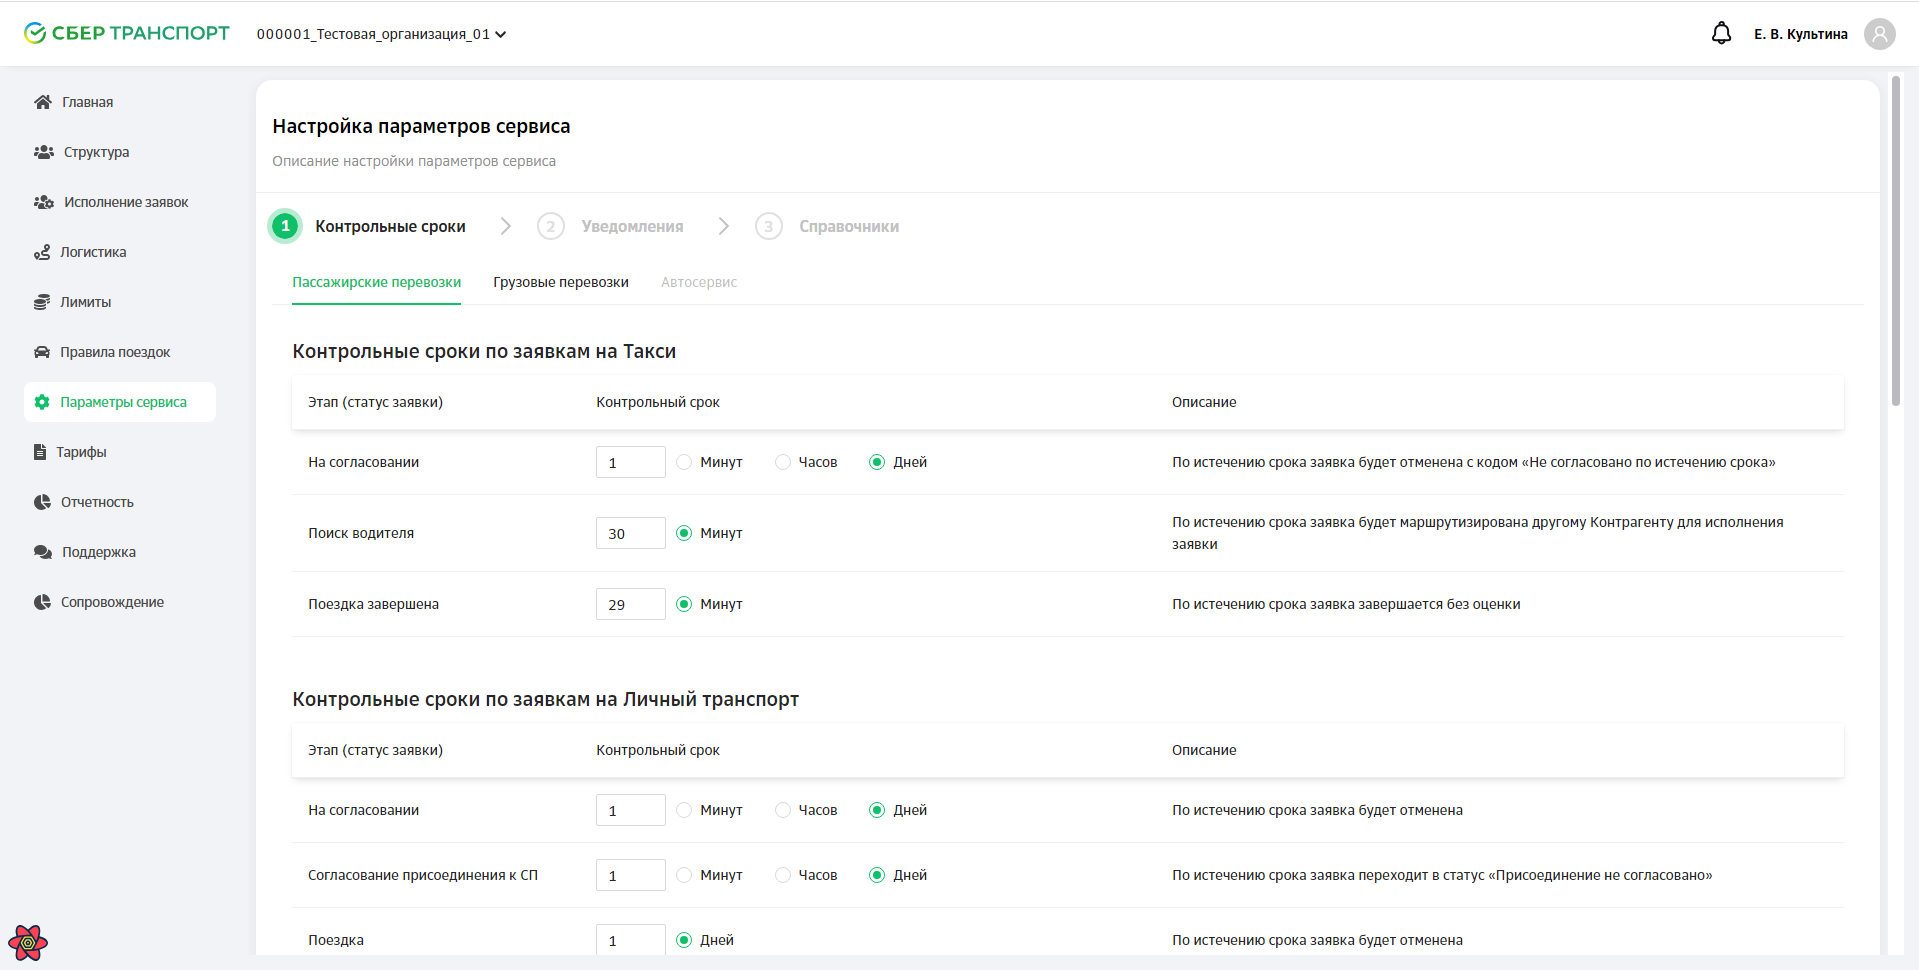Screen dimensions: 1919x970
Task: Click the Сбер Транспорт logo
Action: point(127,33)
